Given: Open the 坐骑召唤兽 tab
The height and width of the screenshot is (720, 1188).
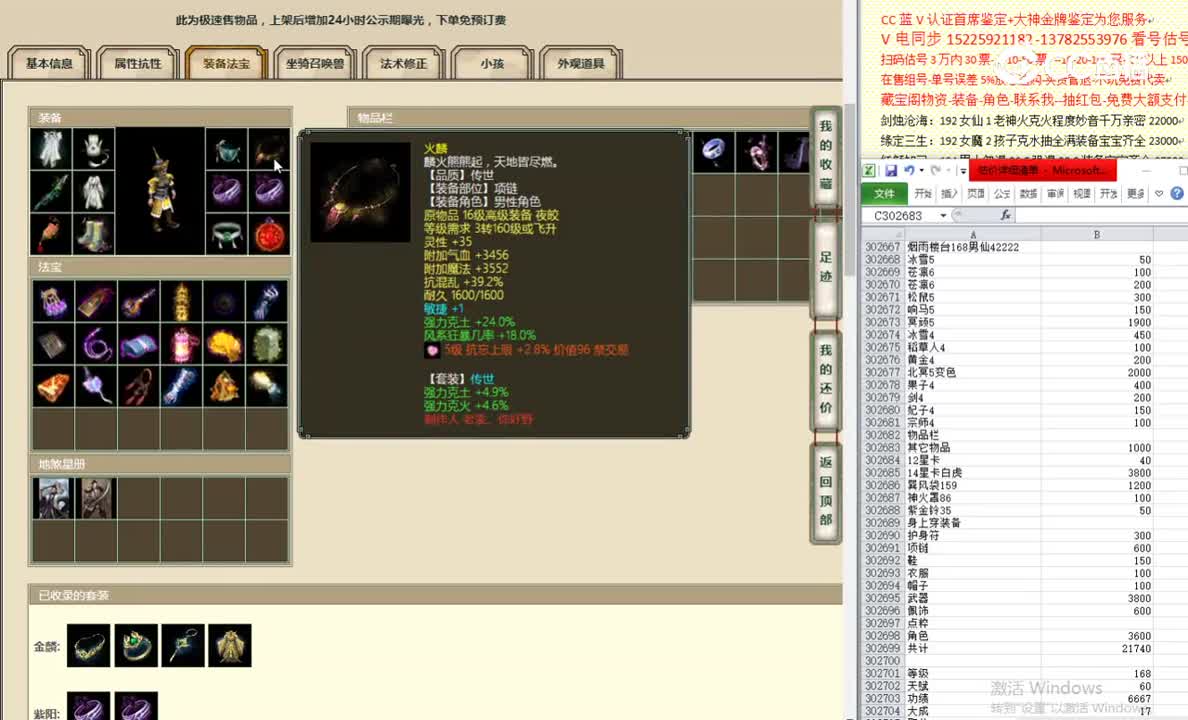Looking at the screenshot, I should pos(315,62).
